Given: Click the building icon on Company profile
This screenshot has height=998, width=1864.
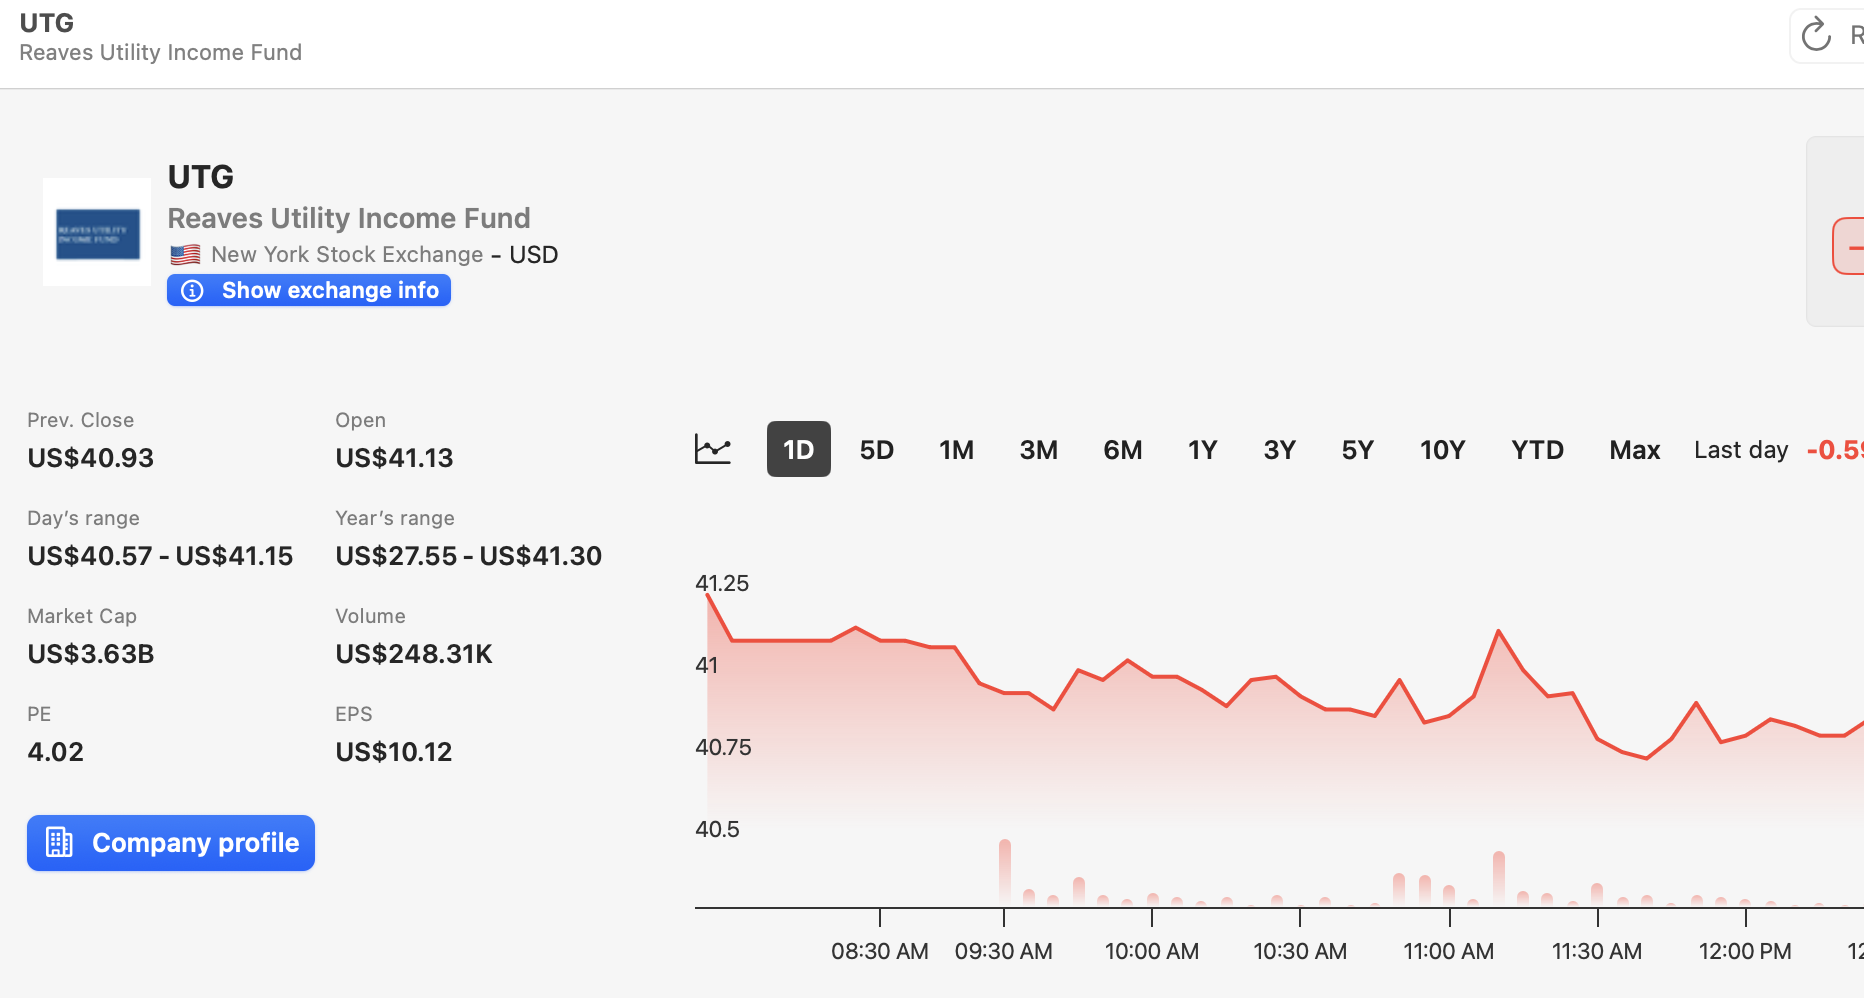Looking at the screenshot, I should (x=60, y=843).
